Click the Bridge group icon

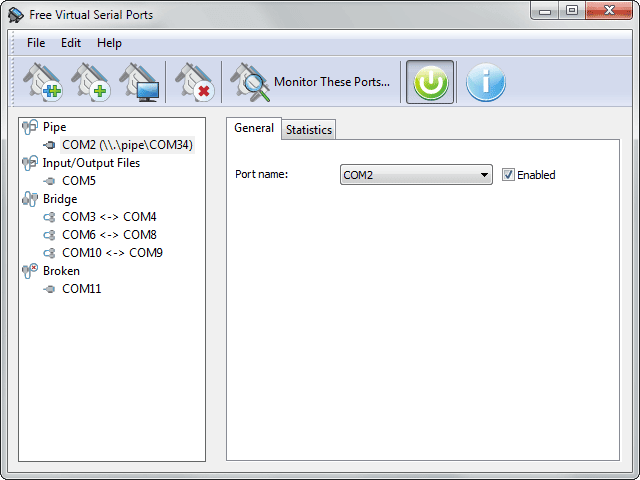pos(30,199)
